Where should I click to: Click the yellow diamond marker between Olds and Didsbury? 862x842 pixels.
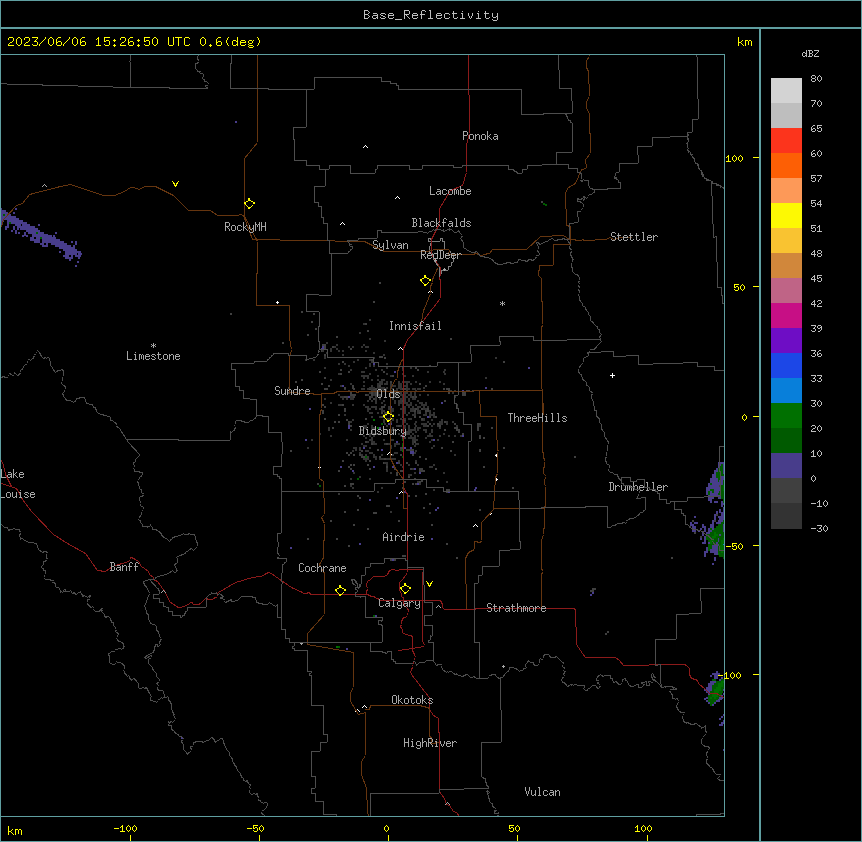388,417
